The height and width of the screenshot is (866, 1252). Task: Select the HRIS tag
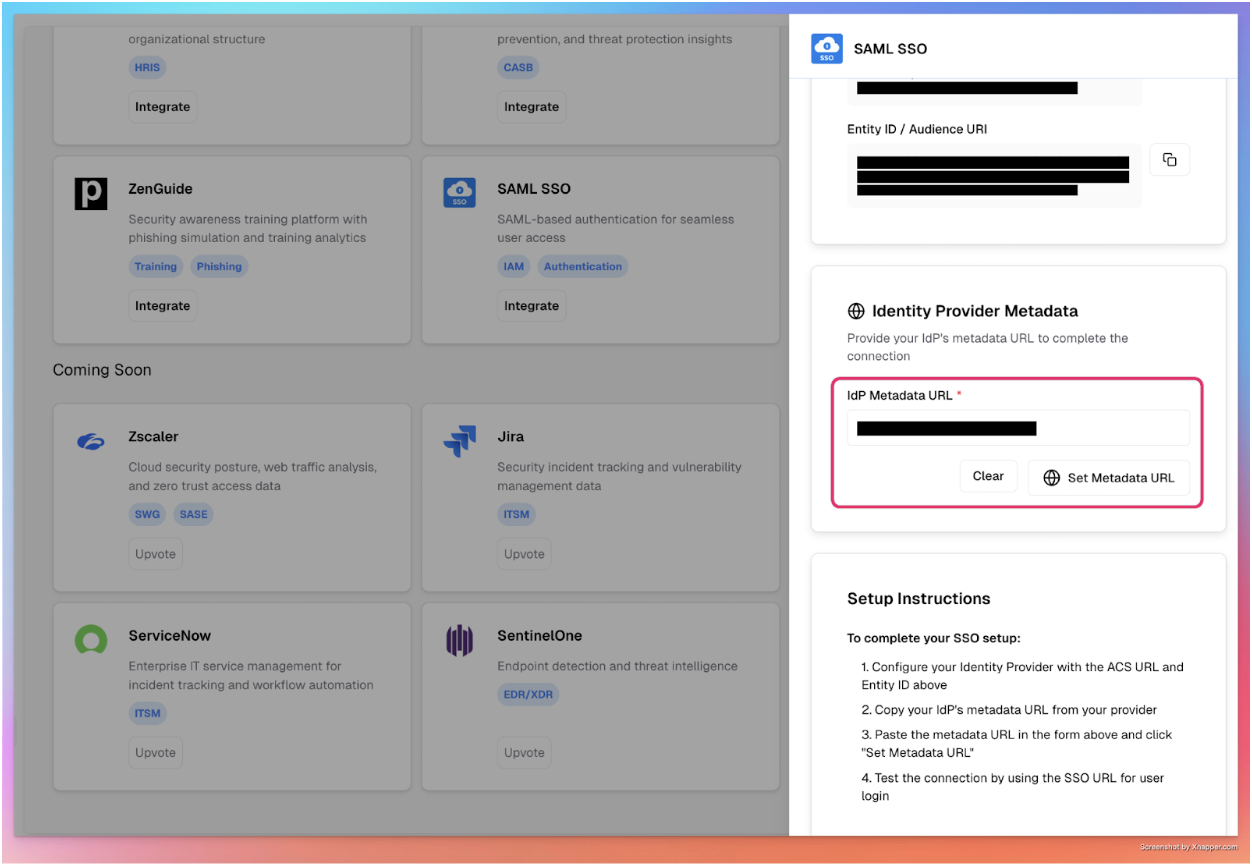[147, 68]
